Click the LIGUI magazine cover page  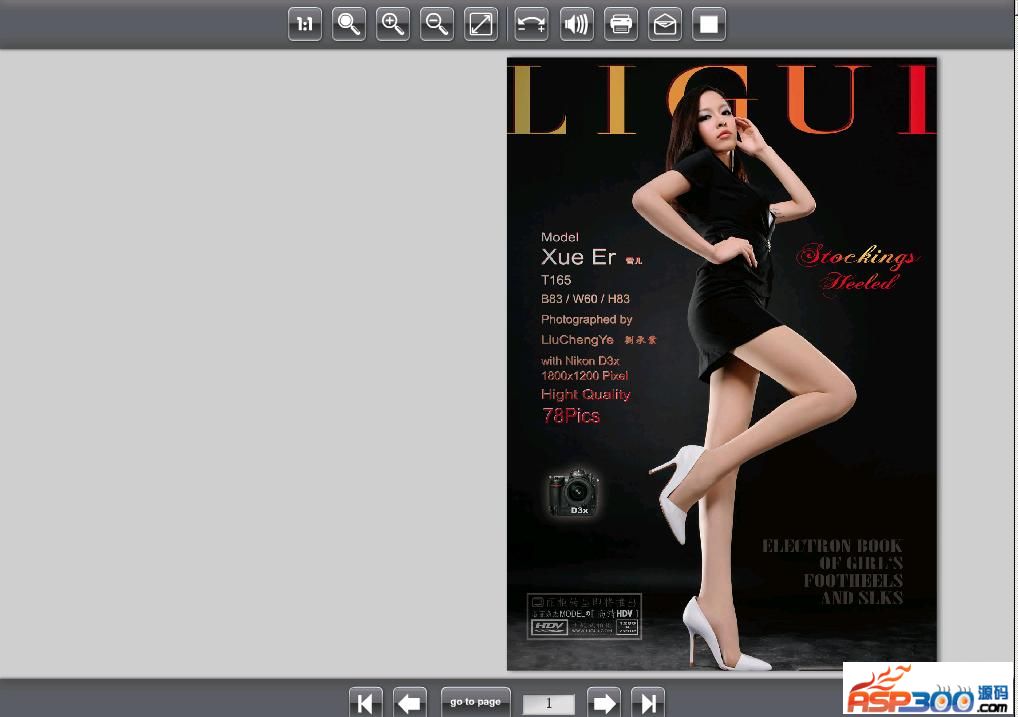(x=721, y=400)
